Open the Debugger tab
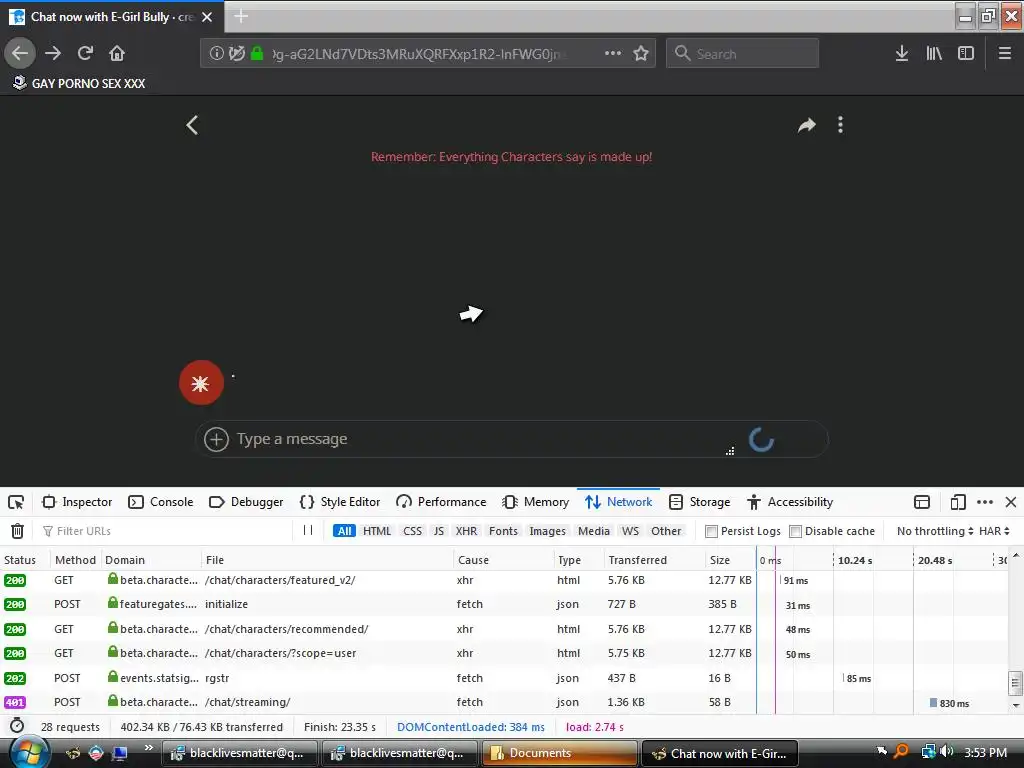1024x768 pixels. tap(246, 502)
